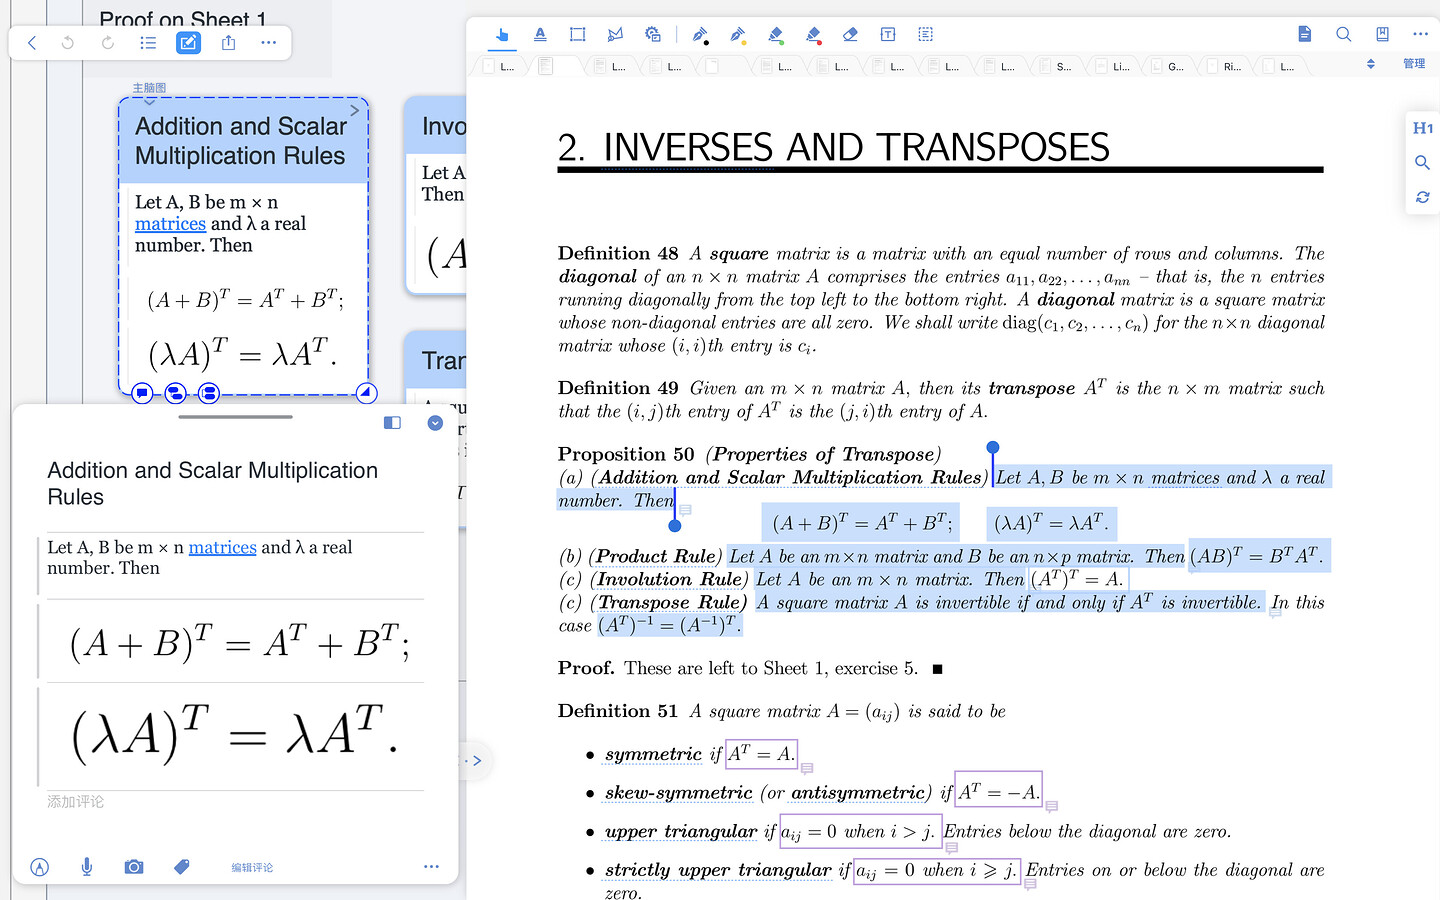Click the boxed A^T = −A excerpt
The width and height of the screenshot is (1440, 900).
[999, 792]
